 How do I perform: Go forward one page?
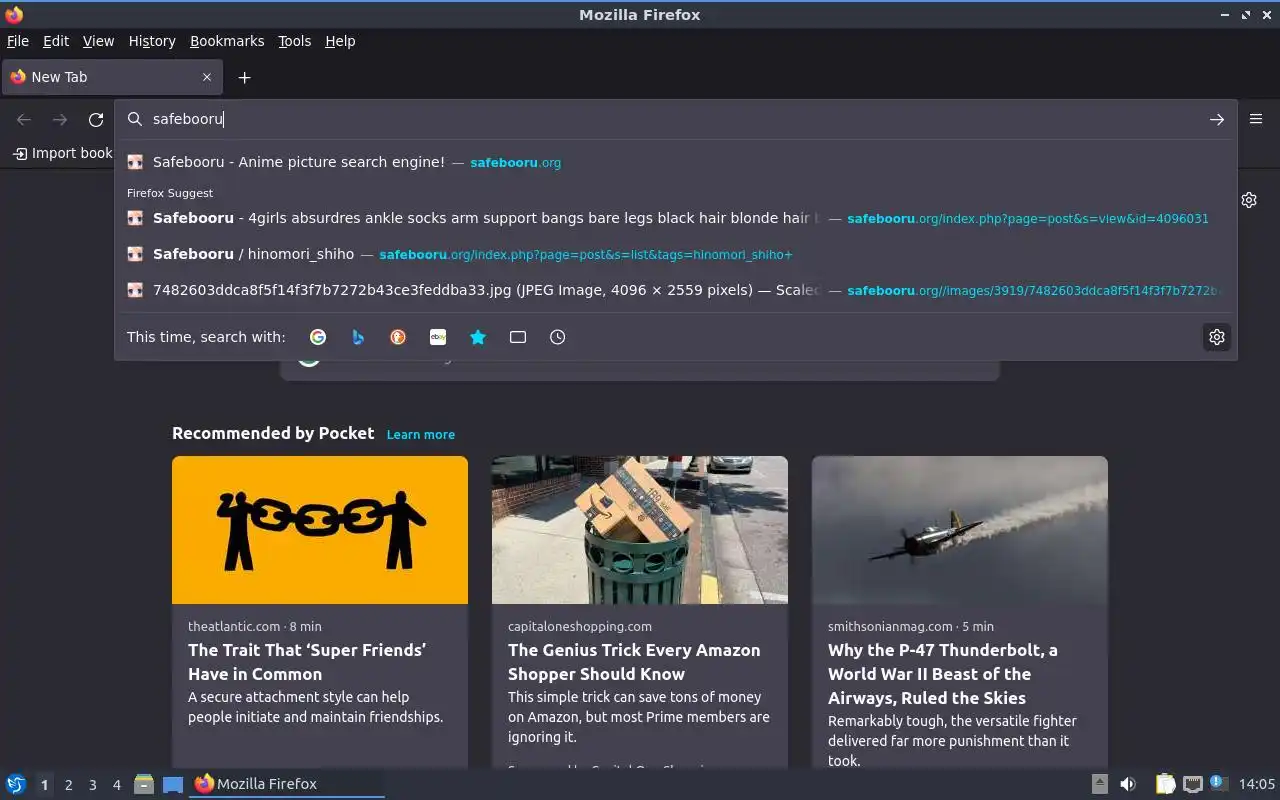(x=60, y=119)
